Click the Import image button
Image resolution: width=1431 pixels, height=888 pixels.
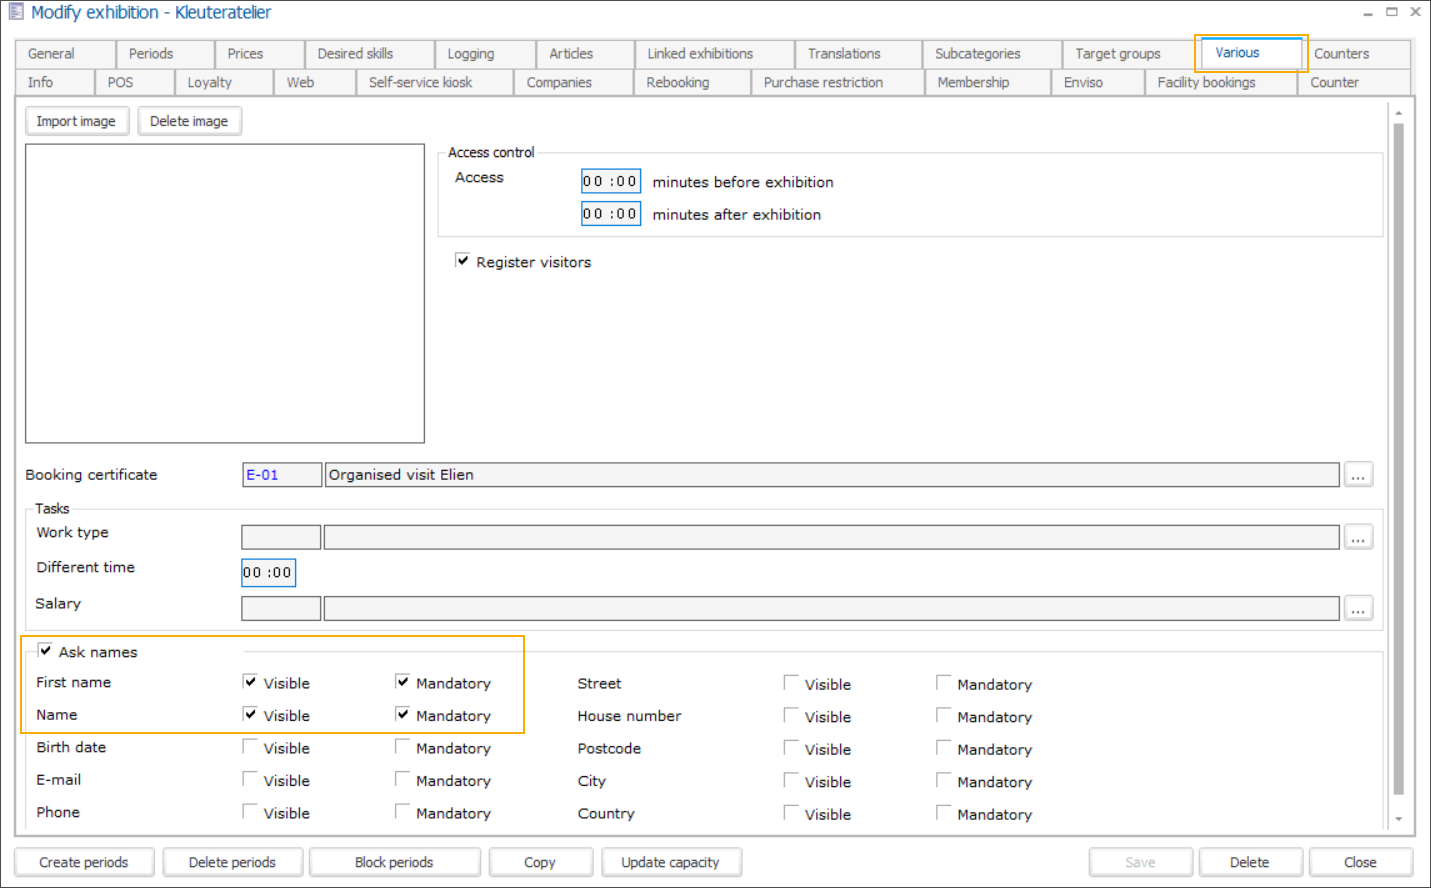click(x=76, y=121)
